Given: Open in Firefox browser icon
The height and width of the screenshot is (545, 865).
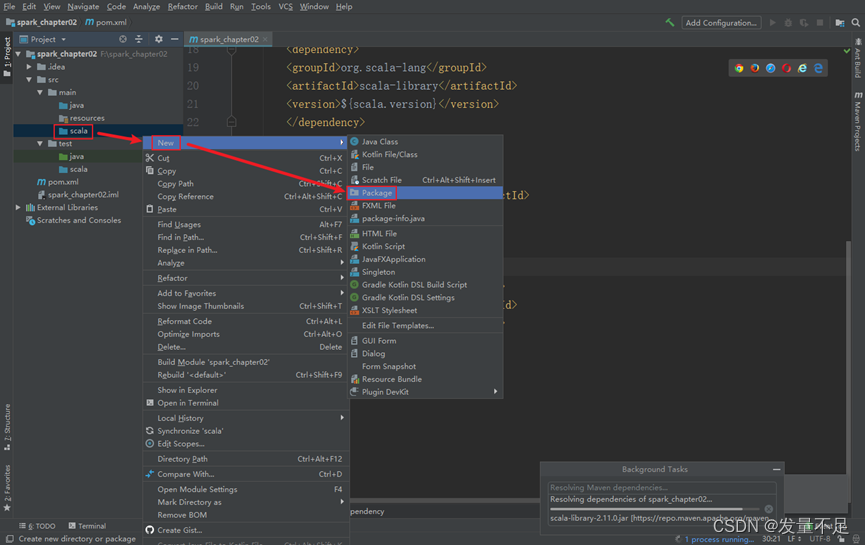Looking at the screenshot, I should click(x=755, y=68).
